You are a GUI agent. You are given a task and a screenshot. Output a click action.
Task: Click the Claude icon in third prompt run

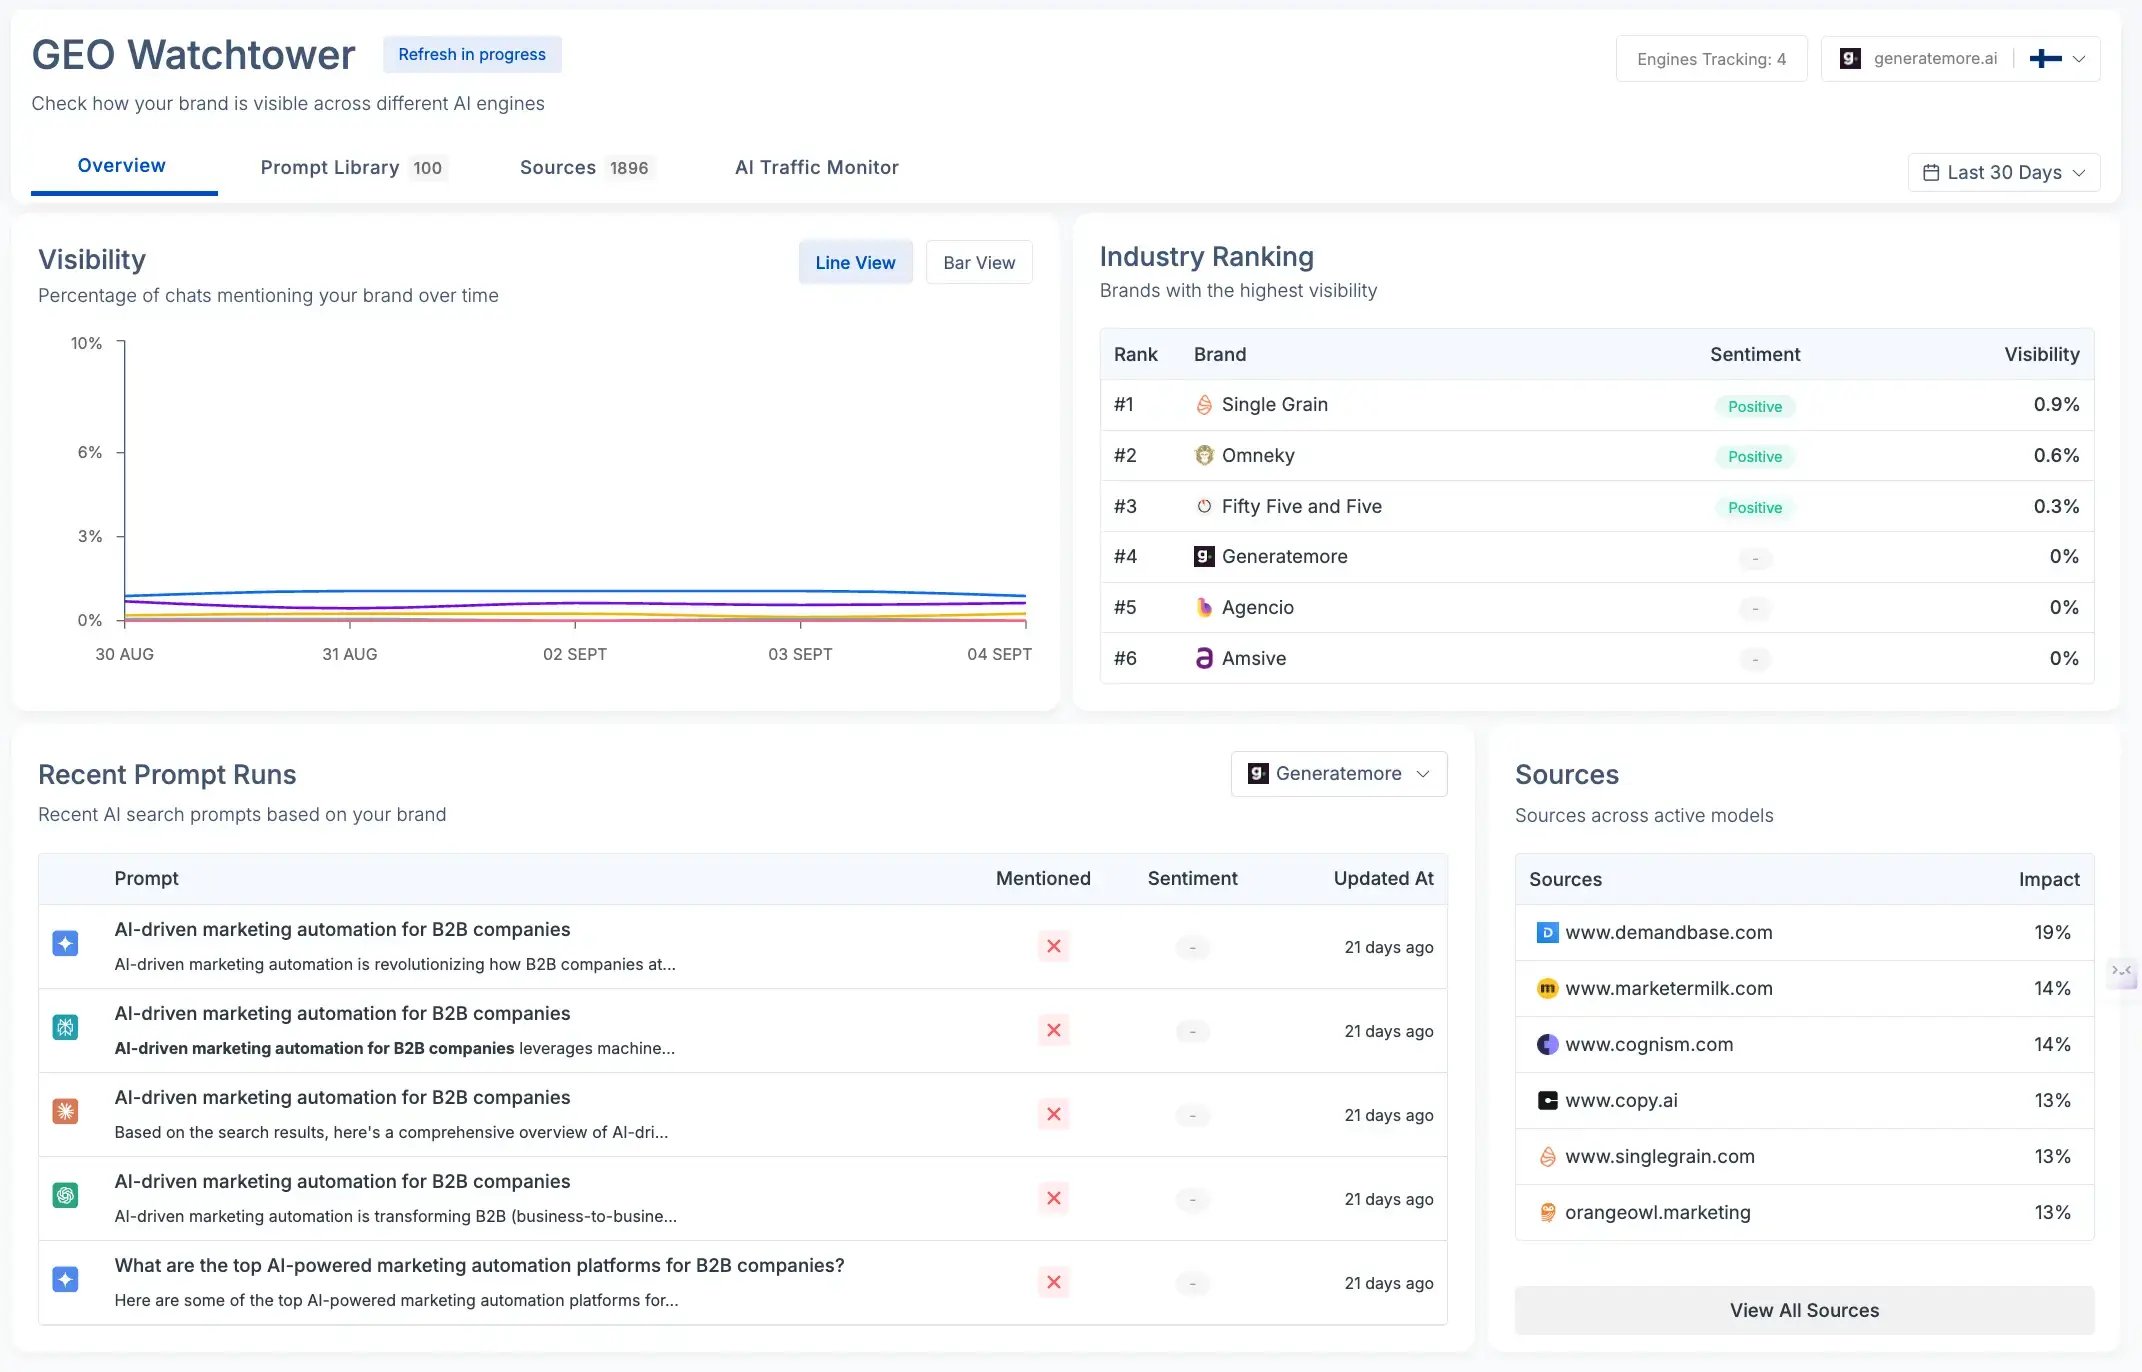(65, 1111)
